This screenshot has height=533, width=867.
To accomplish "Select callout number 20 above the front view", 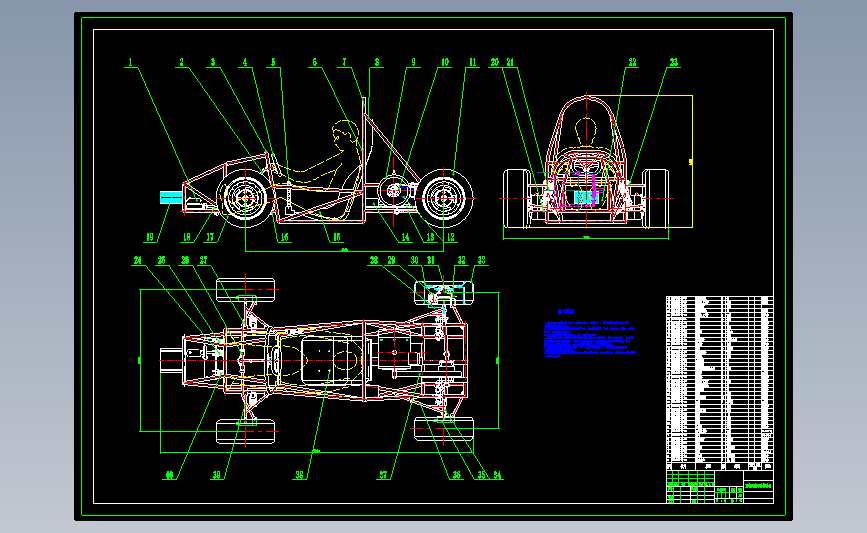I will (x=495, y=62).
